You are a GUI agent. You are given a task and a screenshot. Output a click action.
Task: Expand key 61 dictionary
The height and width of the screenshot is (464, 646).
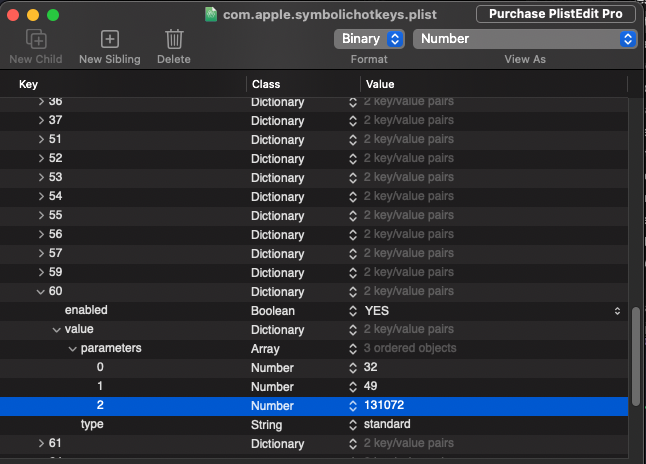[x=41, y=443]
